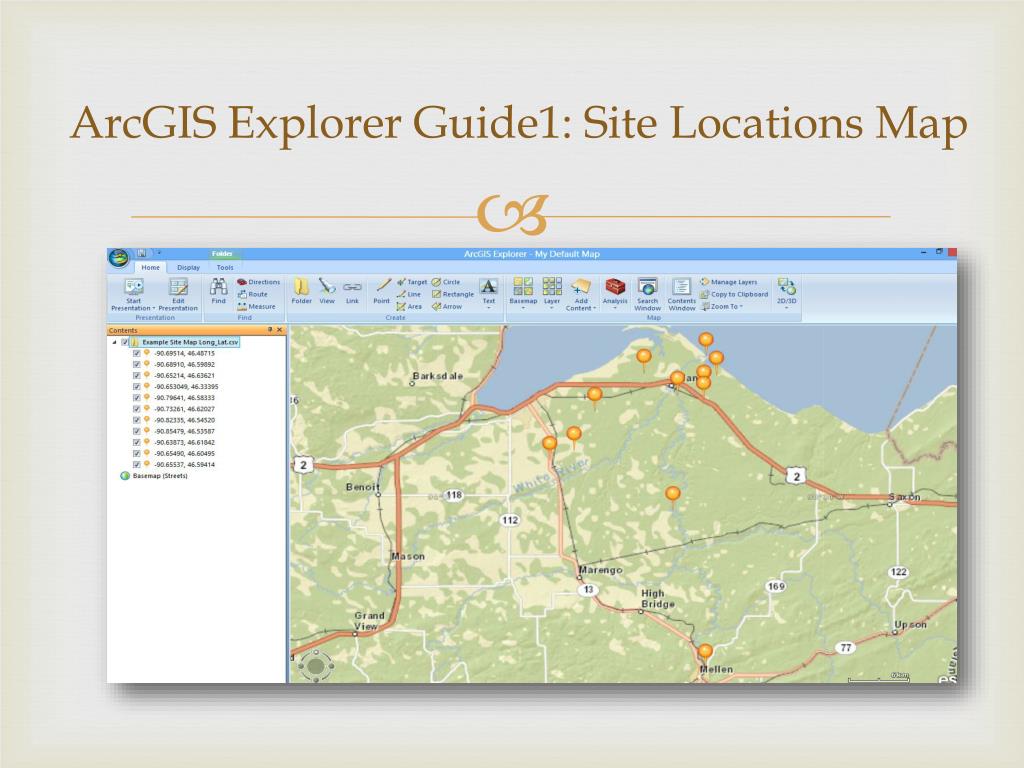Click Copy to Clipboard
The width and height of the screenshot is (1024, 768).
tap(734, 295)
